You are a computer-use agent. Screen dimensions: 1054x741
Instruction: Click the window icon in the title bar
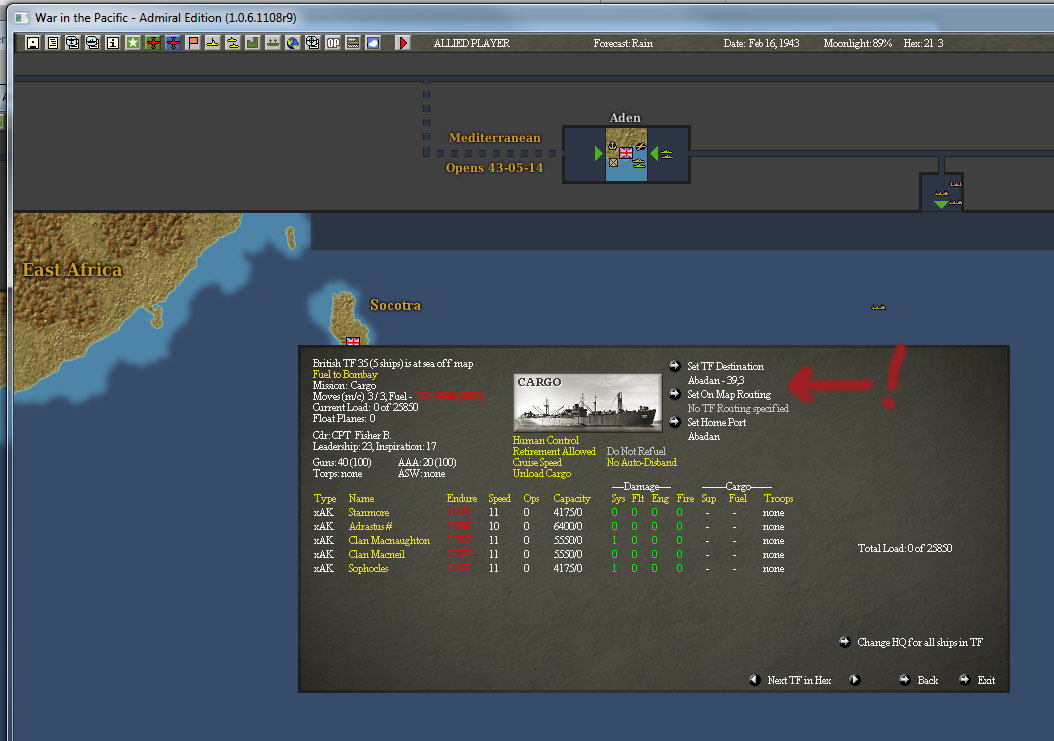pyautogui.click(x=22, y=17)
